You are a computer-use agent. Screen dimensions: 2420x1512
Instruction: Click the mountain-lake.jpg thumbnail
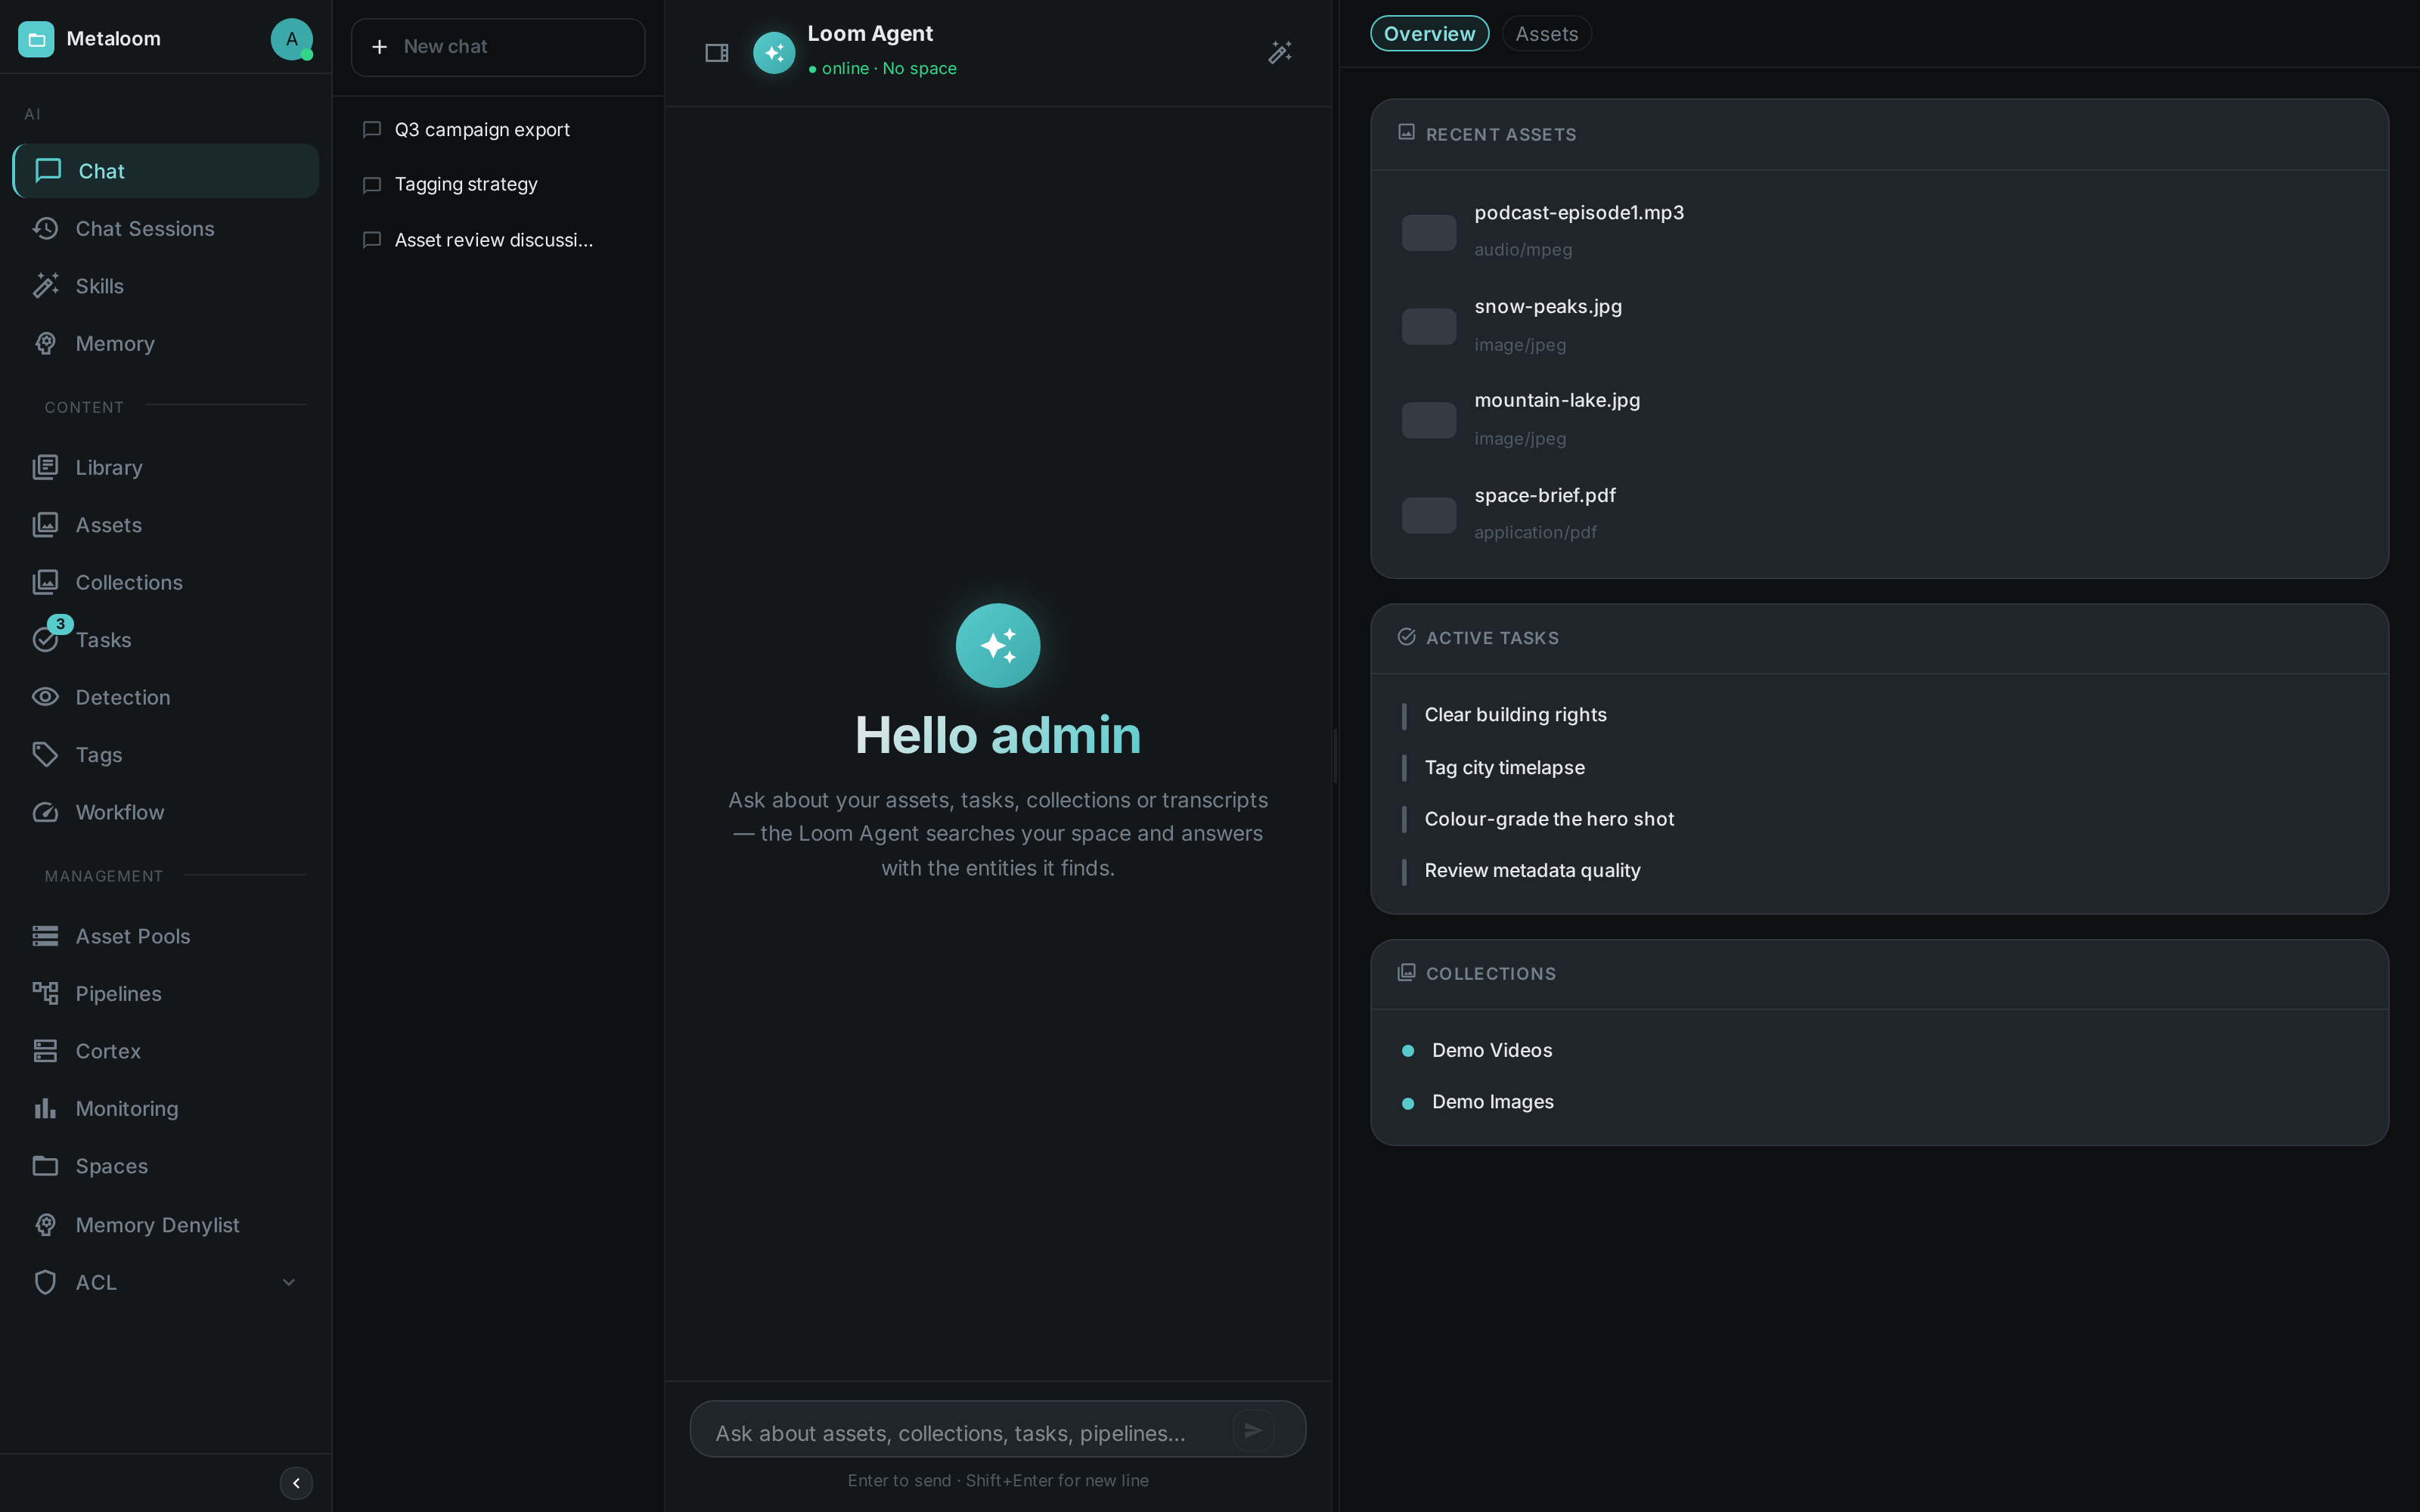[x=1428, y=421]
